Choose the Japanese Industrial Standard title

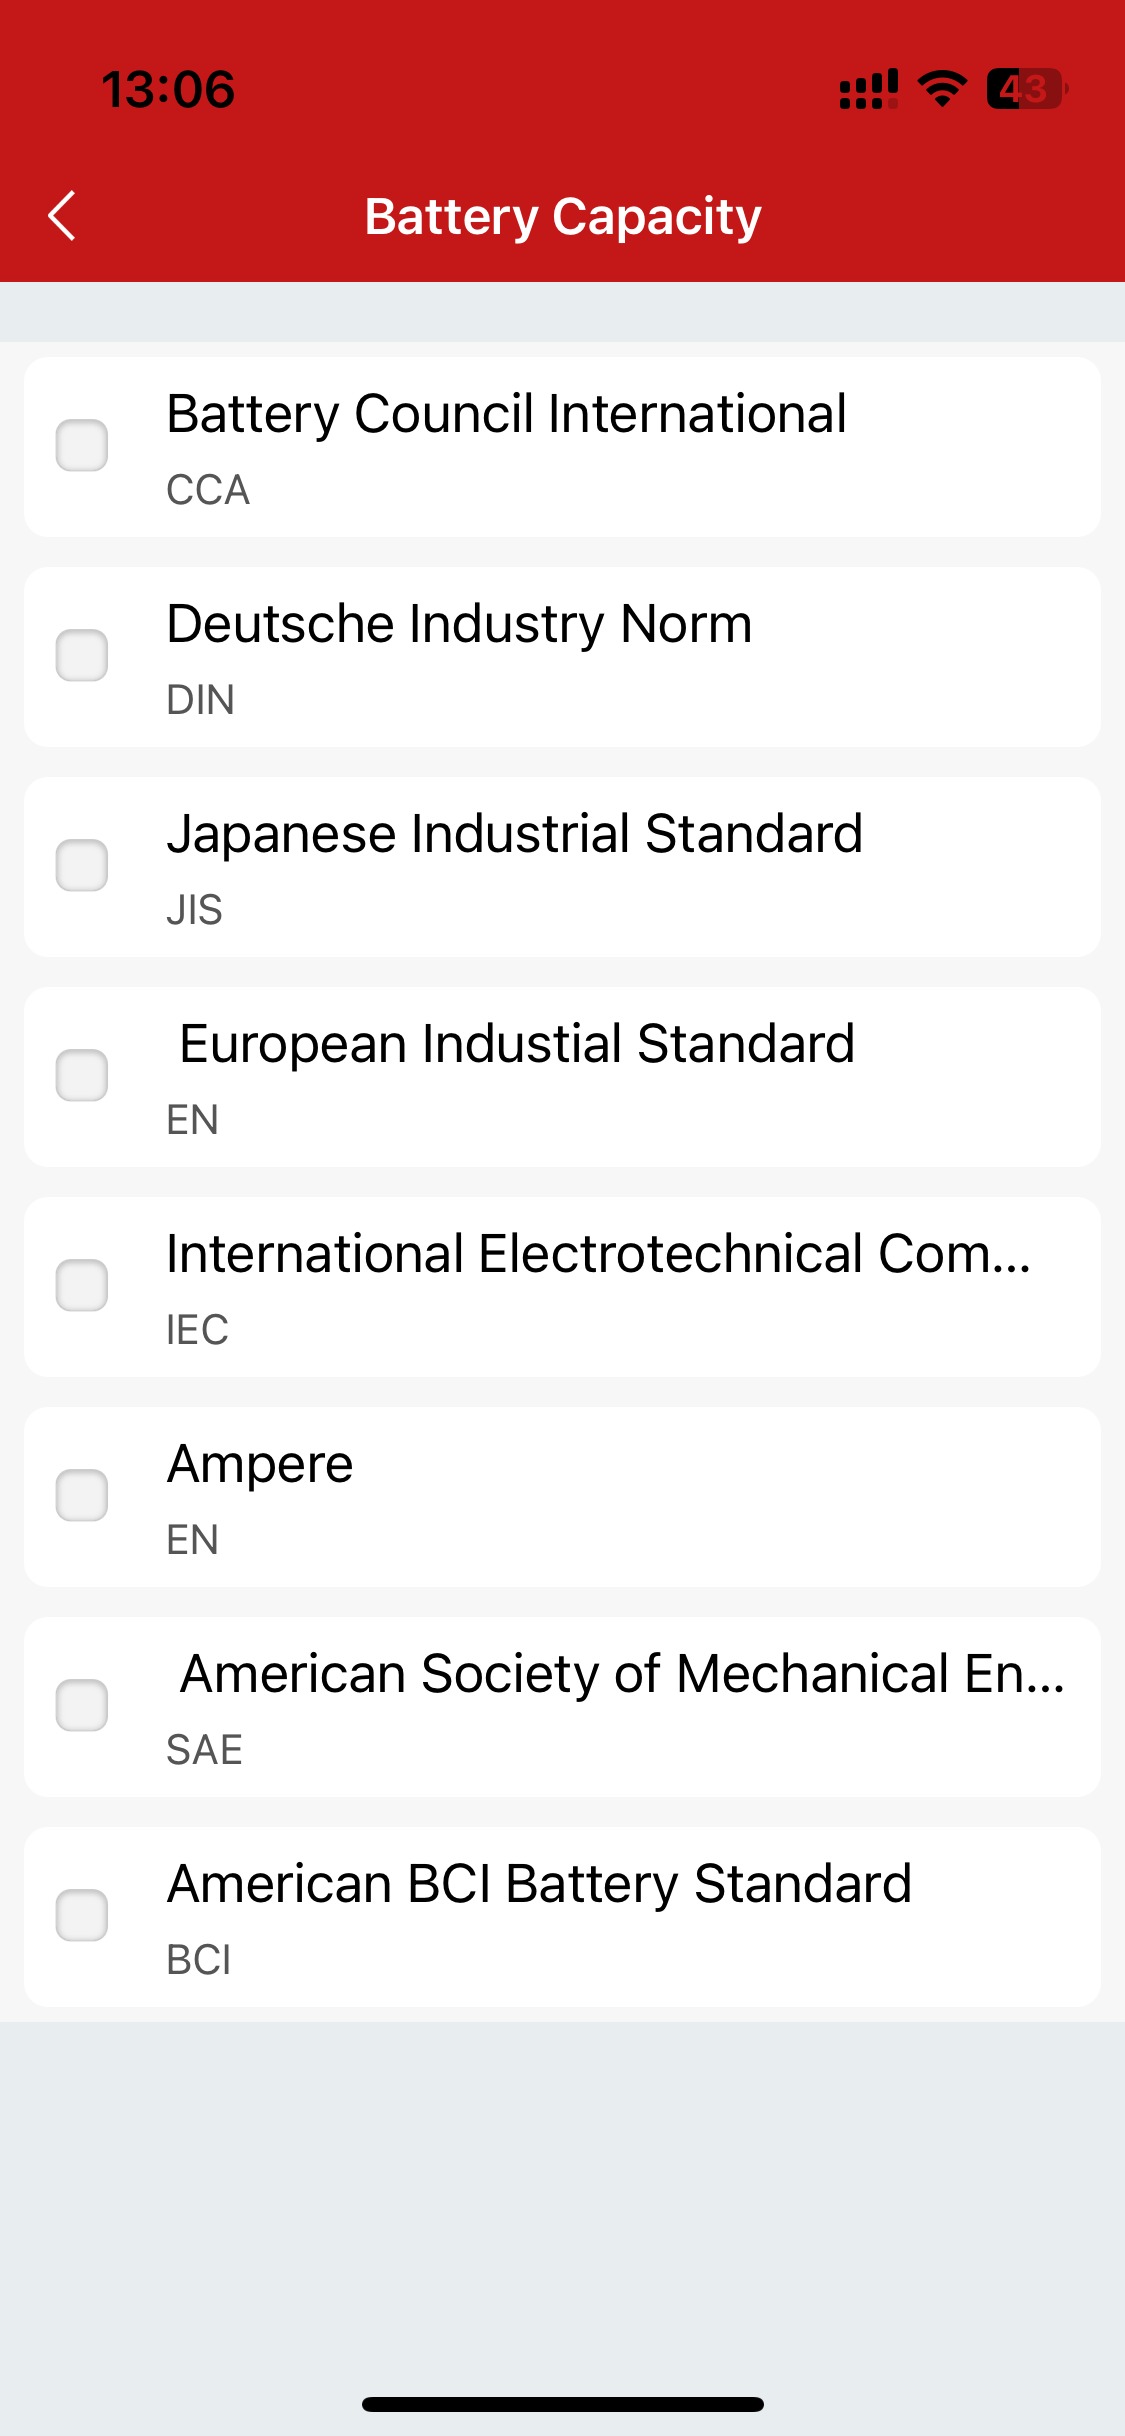tap(514, 835)
